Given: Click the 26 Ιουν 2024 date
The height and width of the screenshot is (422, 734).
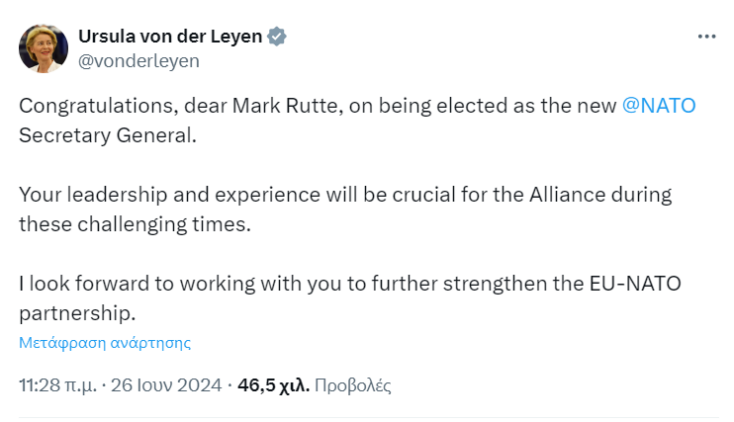Looking at the screenshot, I should [165, 384].
